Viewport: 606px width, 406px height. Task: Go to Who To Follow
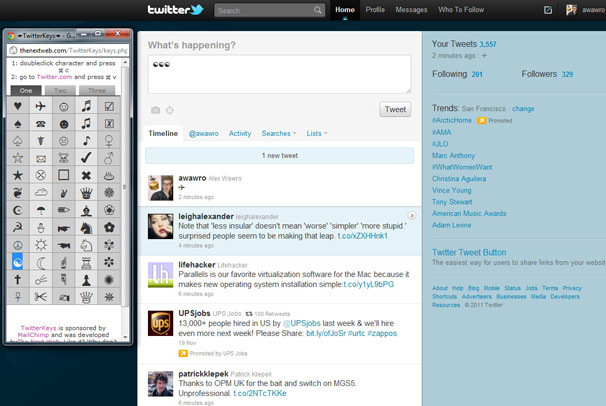pos(461,10)
